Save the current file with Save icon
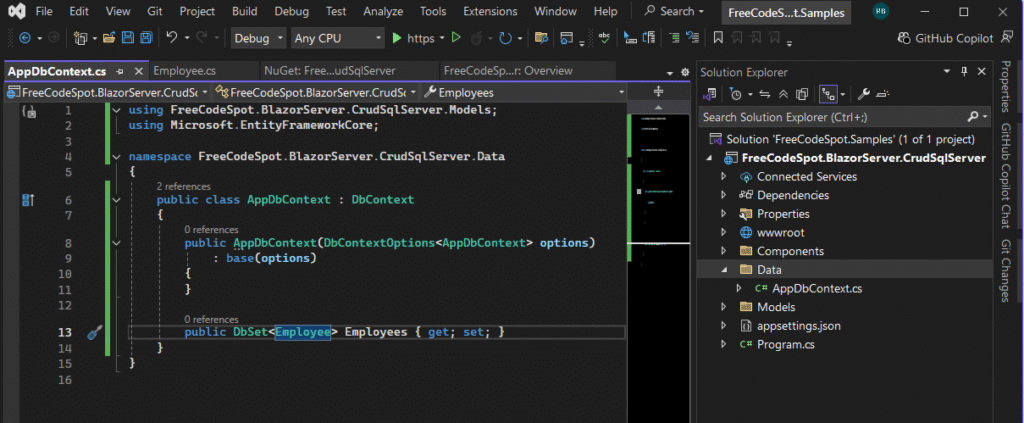 (x=128, y=38)
